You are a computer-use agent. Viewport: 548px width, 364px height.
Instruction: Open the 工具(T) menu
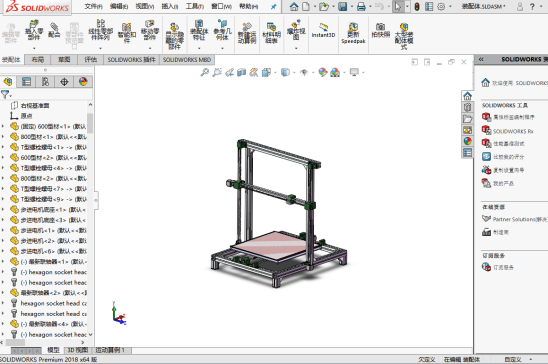tap(195, 6)
